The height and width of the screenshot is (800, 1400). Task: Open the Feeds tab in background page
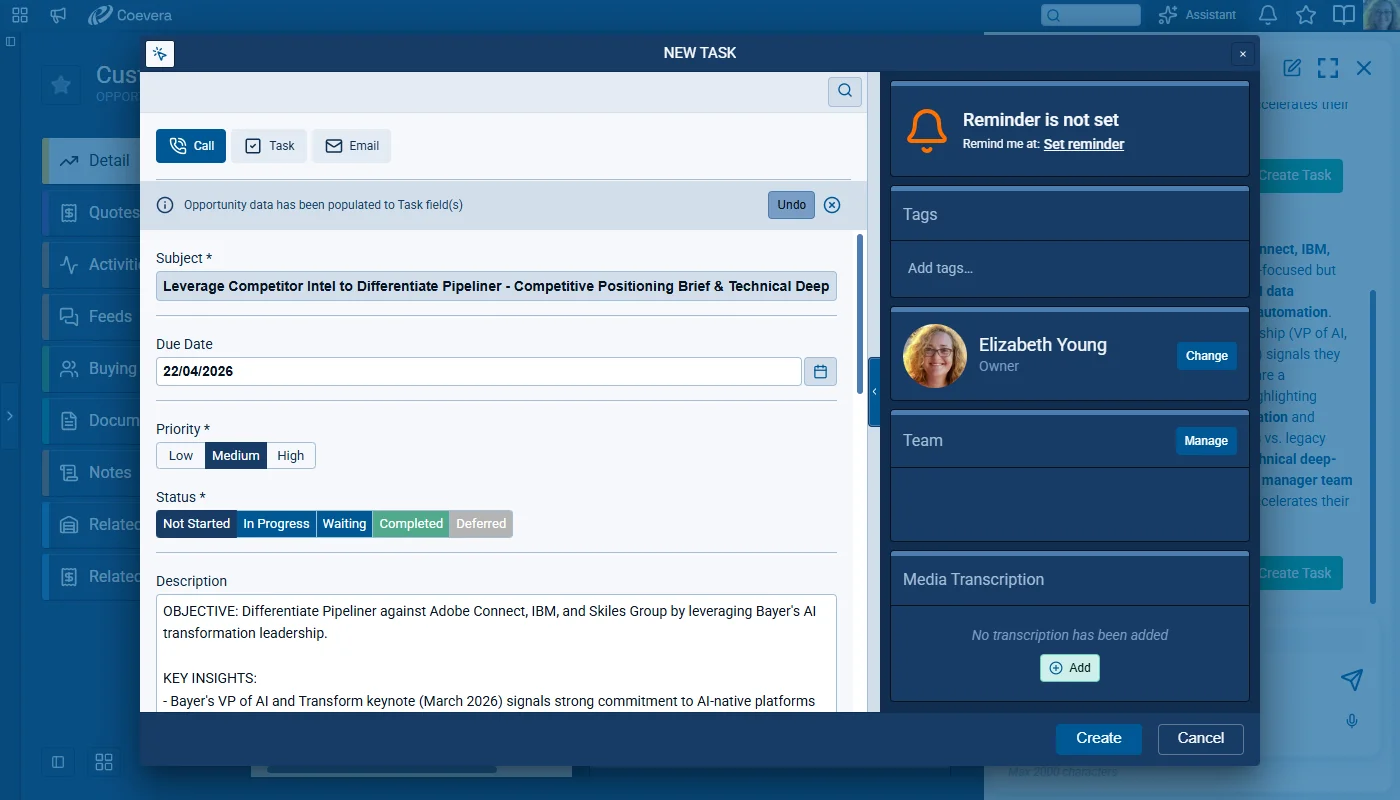tap(92, 316)
